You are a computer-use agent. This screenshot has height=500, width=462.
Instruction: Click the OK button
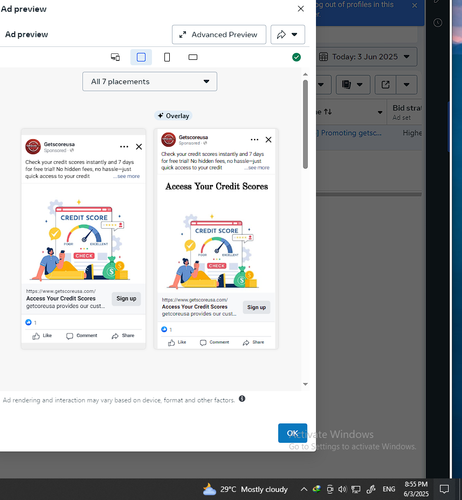[292, 433]
